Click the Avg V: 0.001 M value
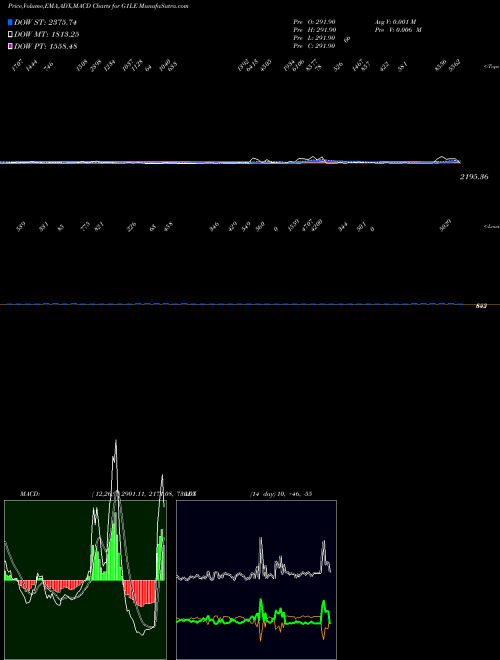The width and height of the screenshot is (500, 660). 396,22
